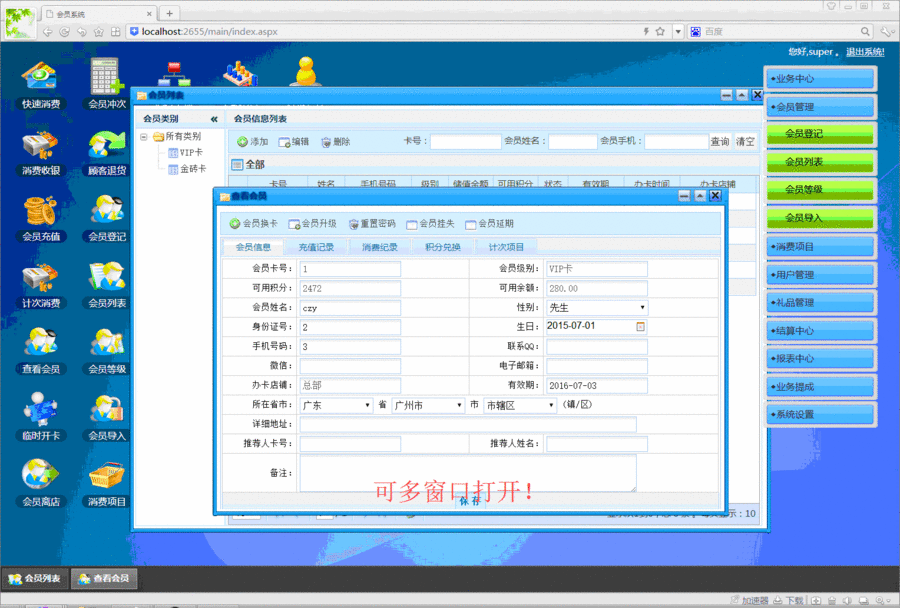Open the 会员列表 desktop icon
This screenshot has width=900, height=608.
tap(107, 285)
